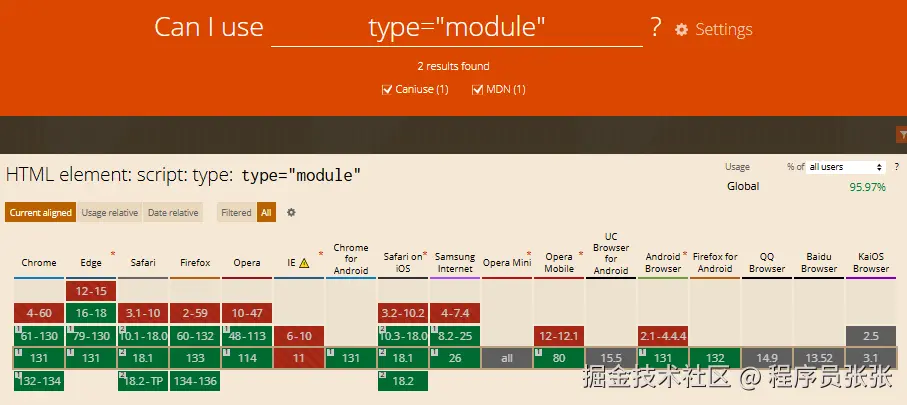The image size is (907, 405).
Task: Click the Chrome for Android column header
Action: tap(351, 259)
